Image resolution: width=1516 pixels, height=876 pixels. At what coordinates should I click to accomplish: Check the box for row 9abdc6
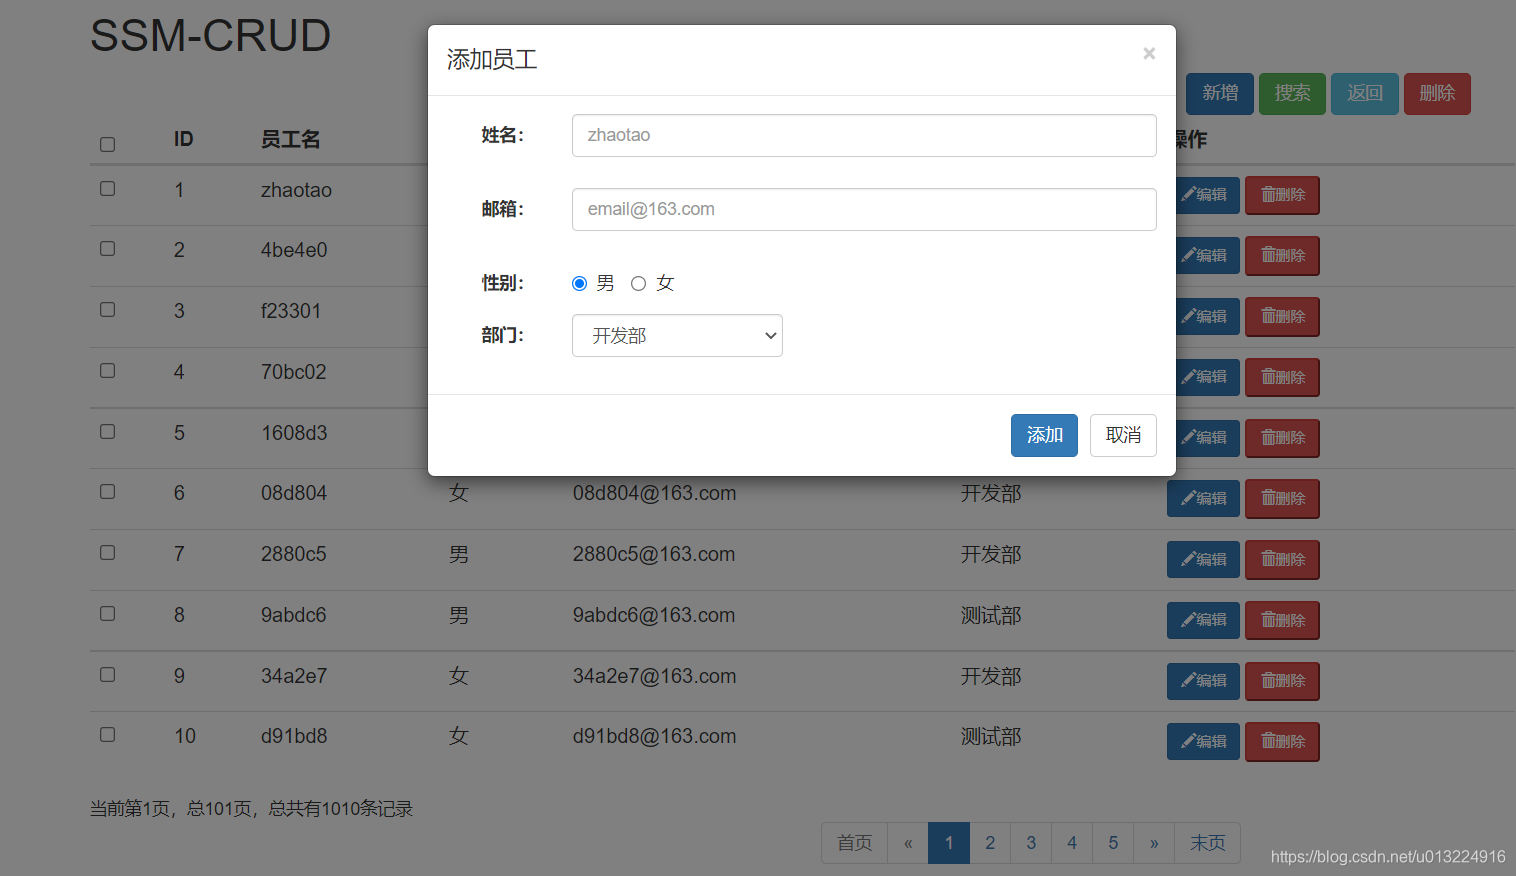(x=108, y=613)
